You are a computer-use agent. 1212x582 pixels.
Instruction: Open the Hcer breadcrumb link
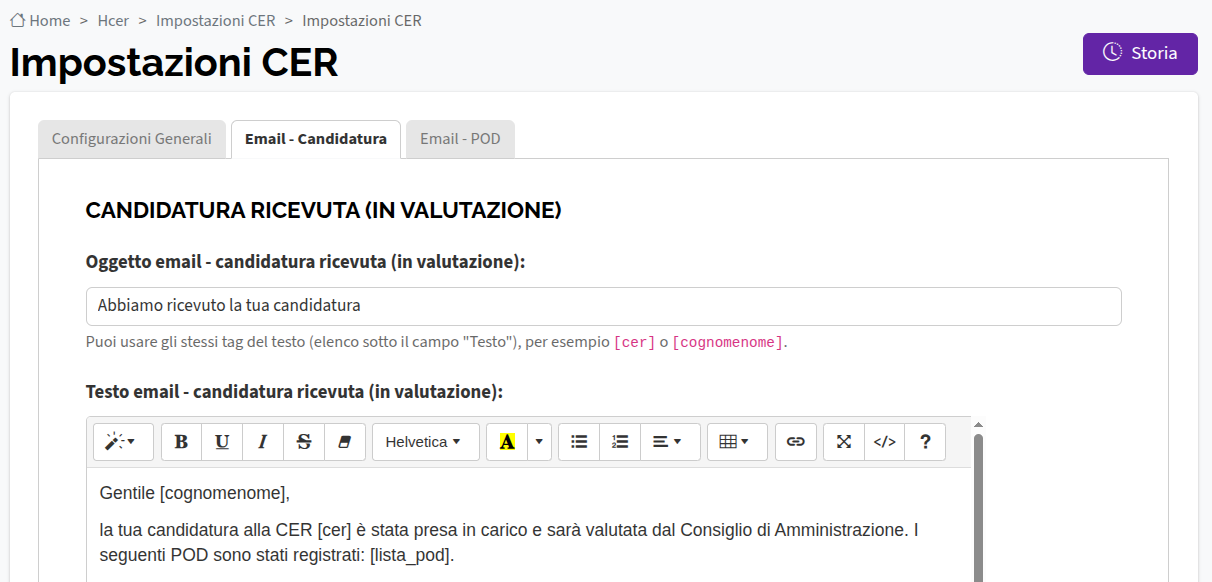pyautogui.click(x=113, y=20)
